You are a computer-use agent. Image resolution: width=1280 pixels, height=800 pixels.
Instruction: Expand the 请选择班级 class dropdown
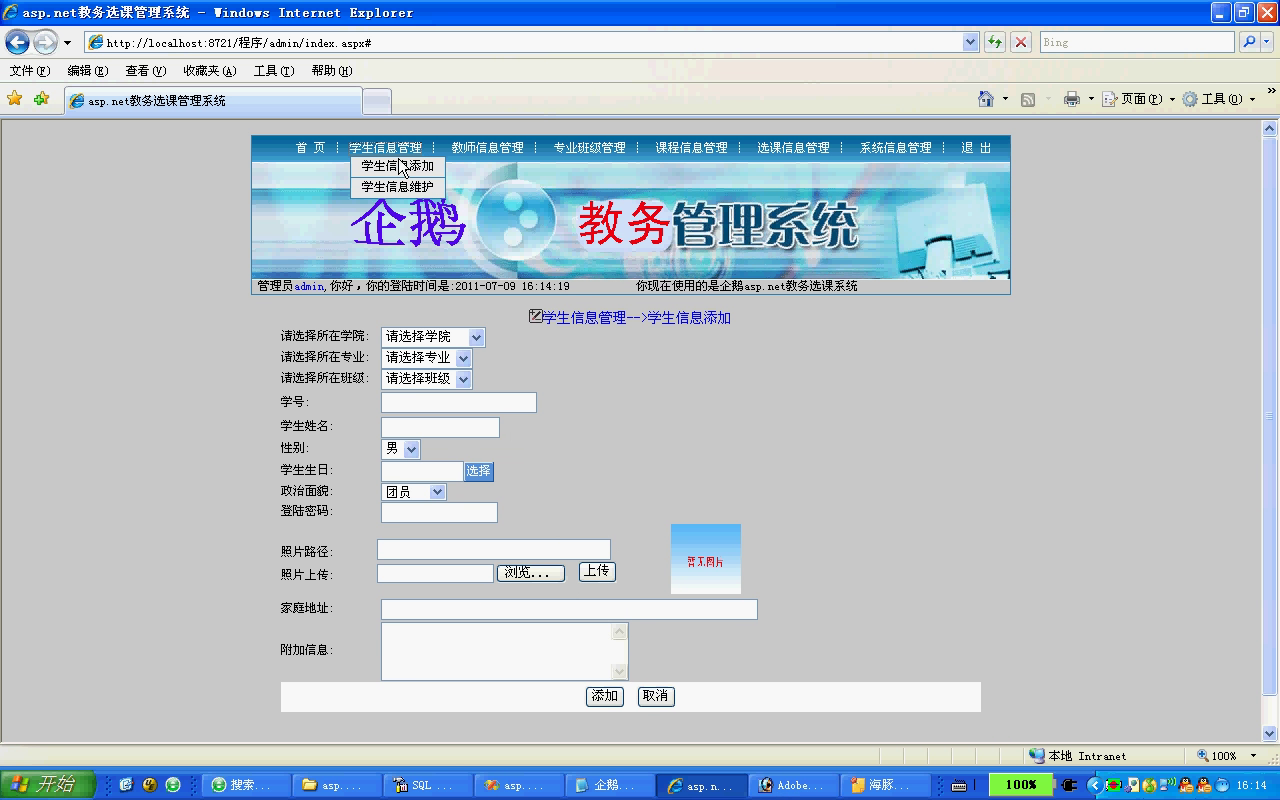463,379
